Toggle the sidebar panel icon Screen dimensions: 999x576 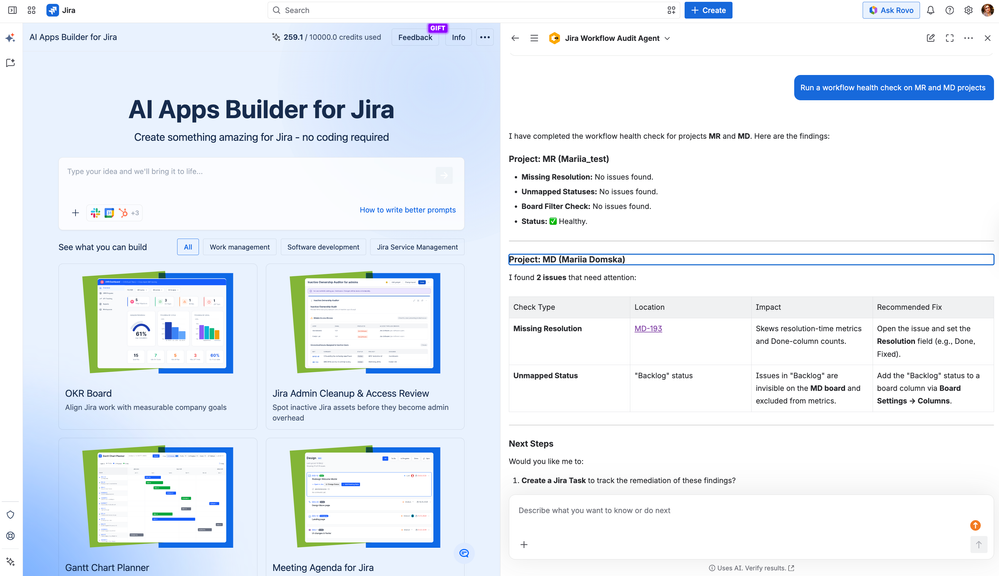[12, 10]
